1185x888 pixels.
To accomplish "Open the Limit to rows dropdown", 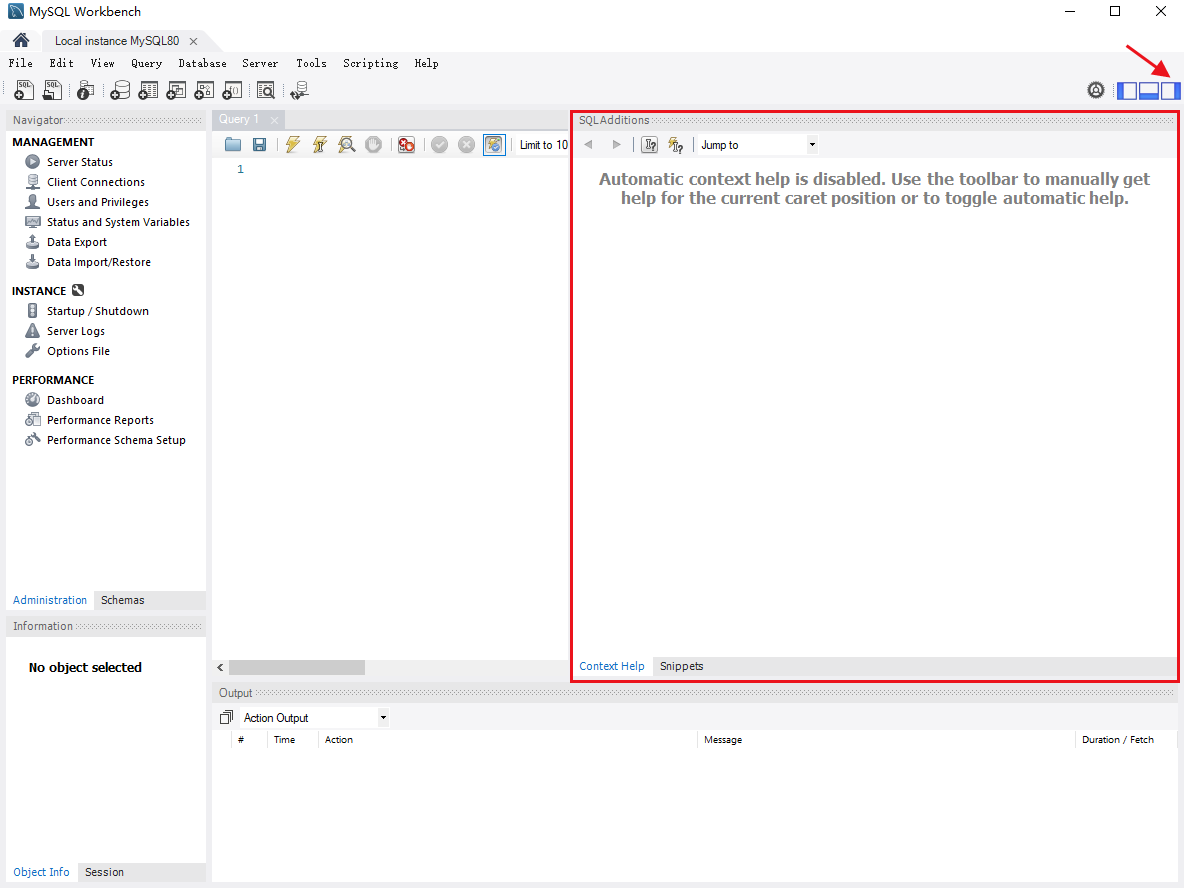I will tap(543, 144).
